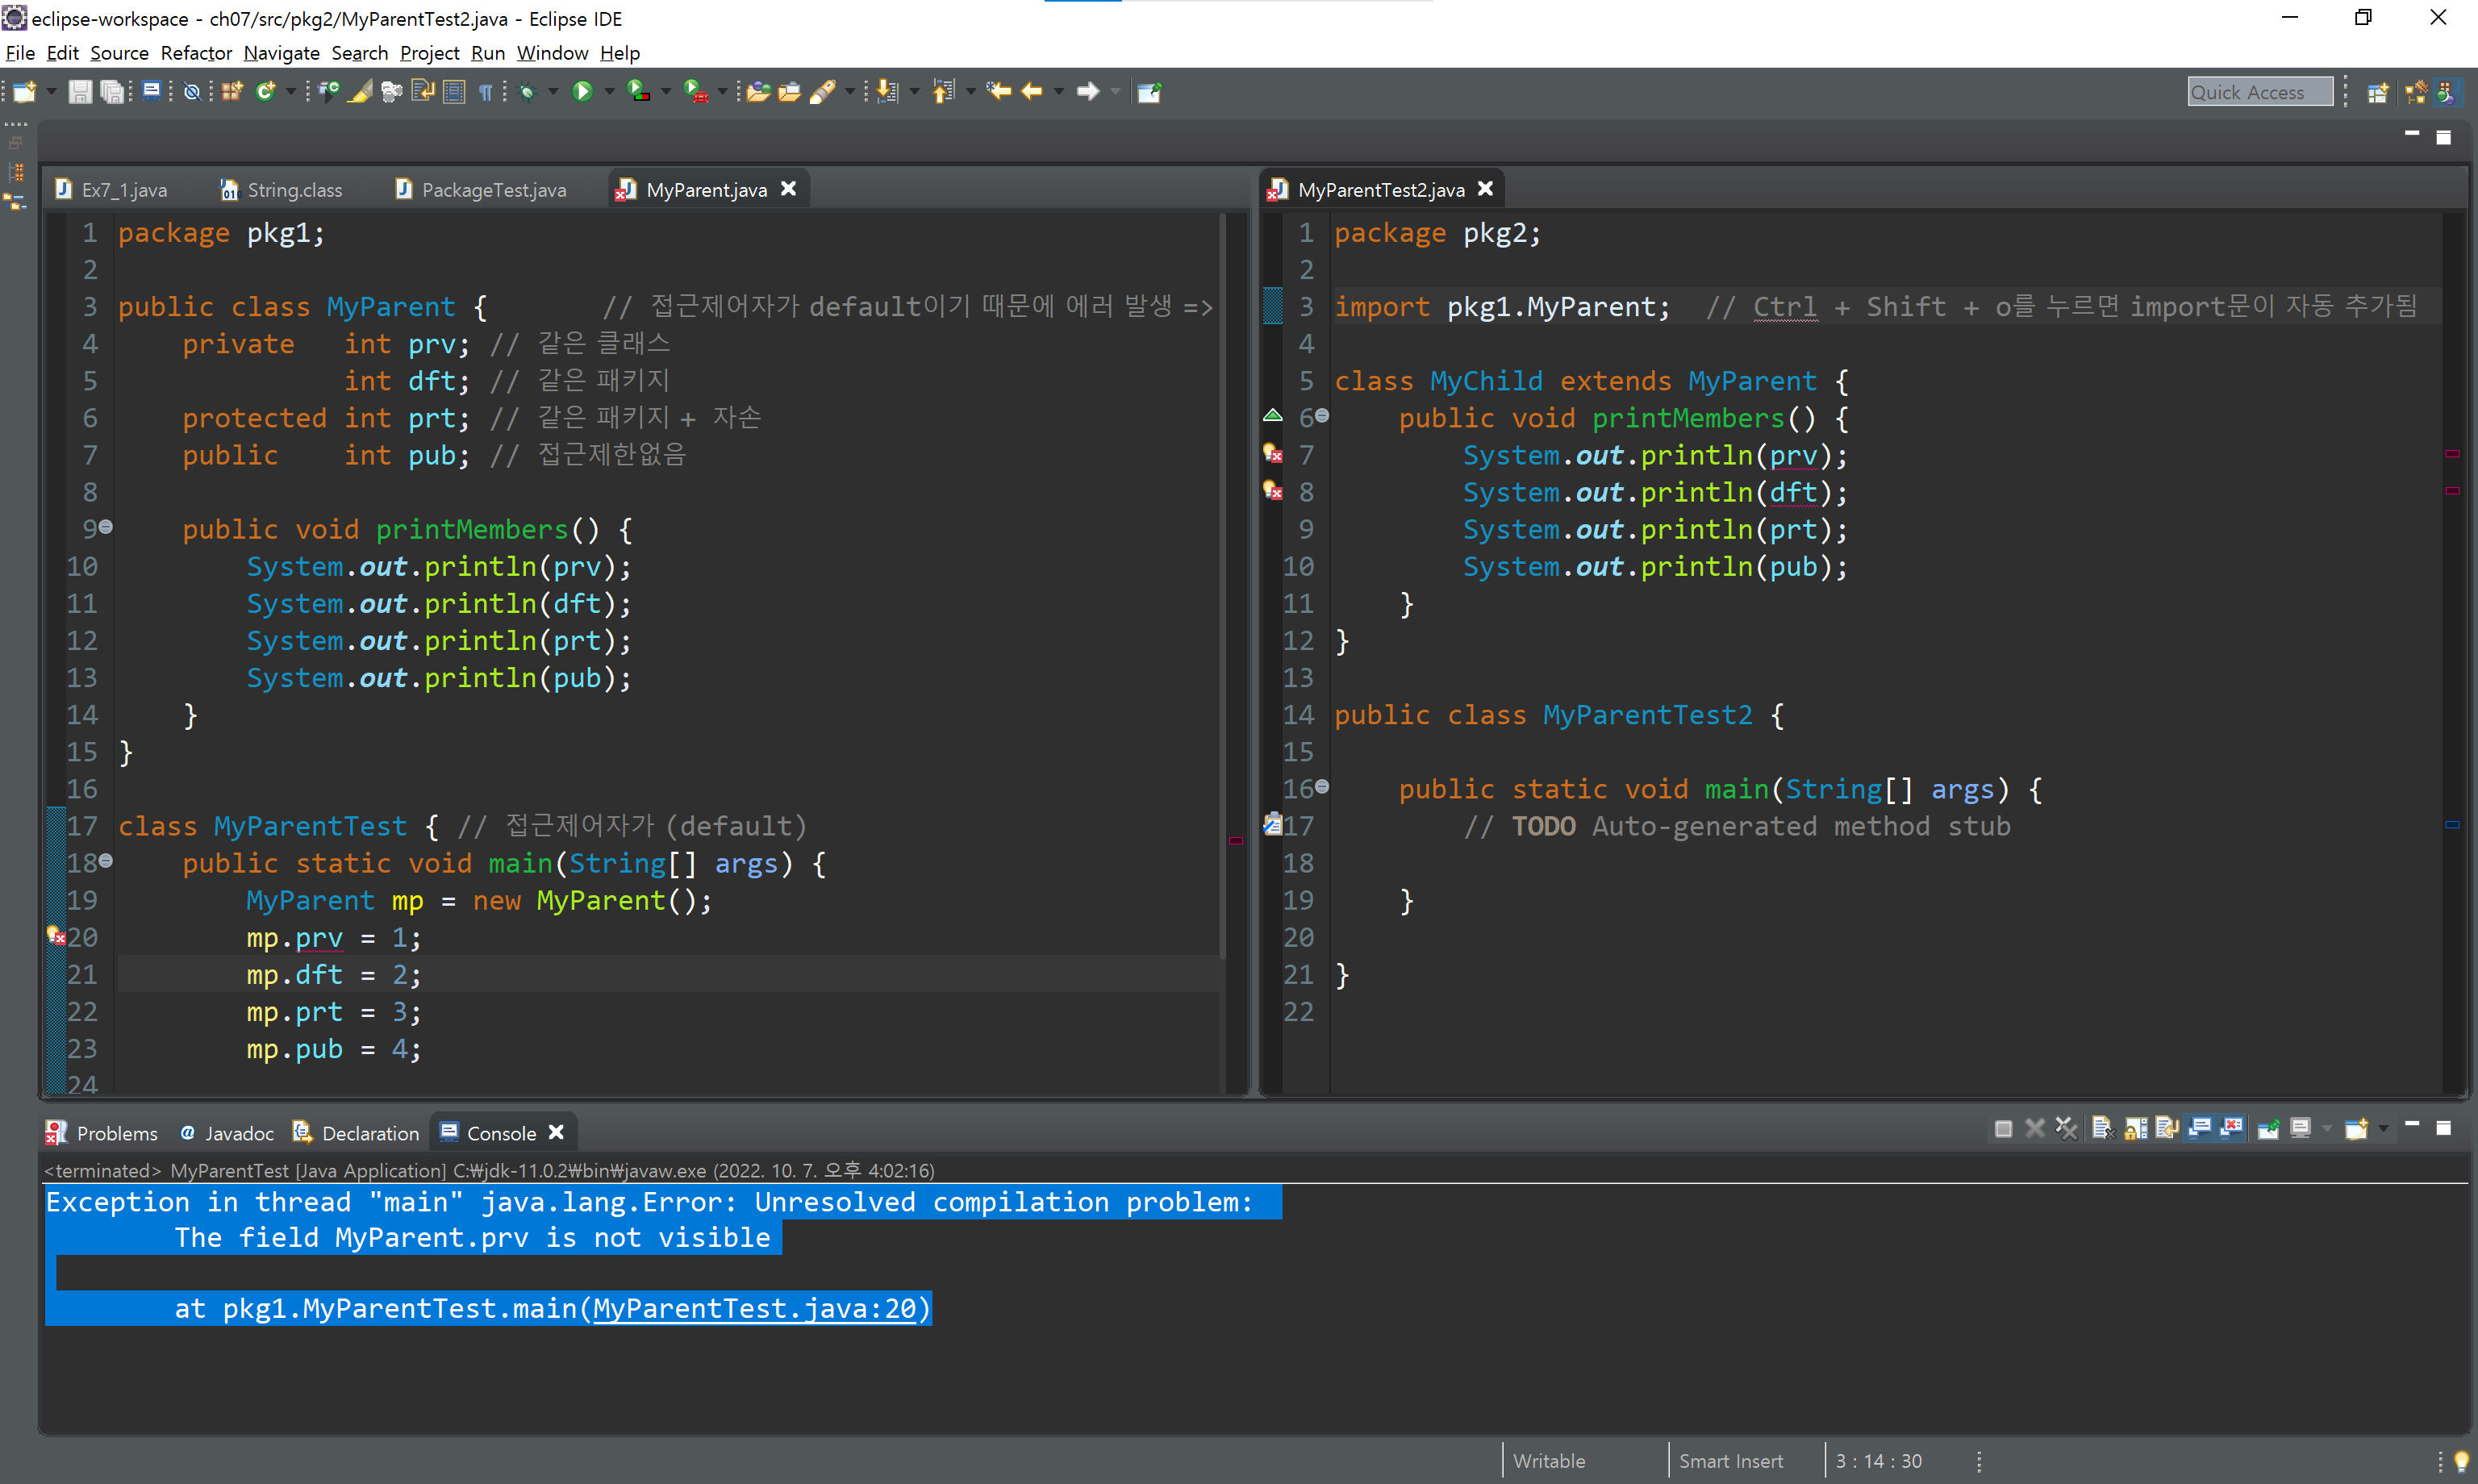This screenshot has width=2478, height=1484.
Task: Open the MyParentTest.java:20 stack trace link
Action: (755, 1308)
